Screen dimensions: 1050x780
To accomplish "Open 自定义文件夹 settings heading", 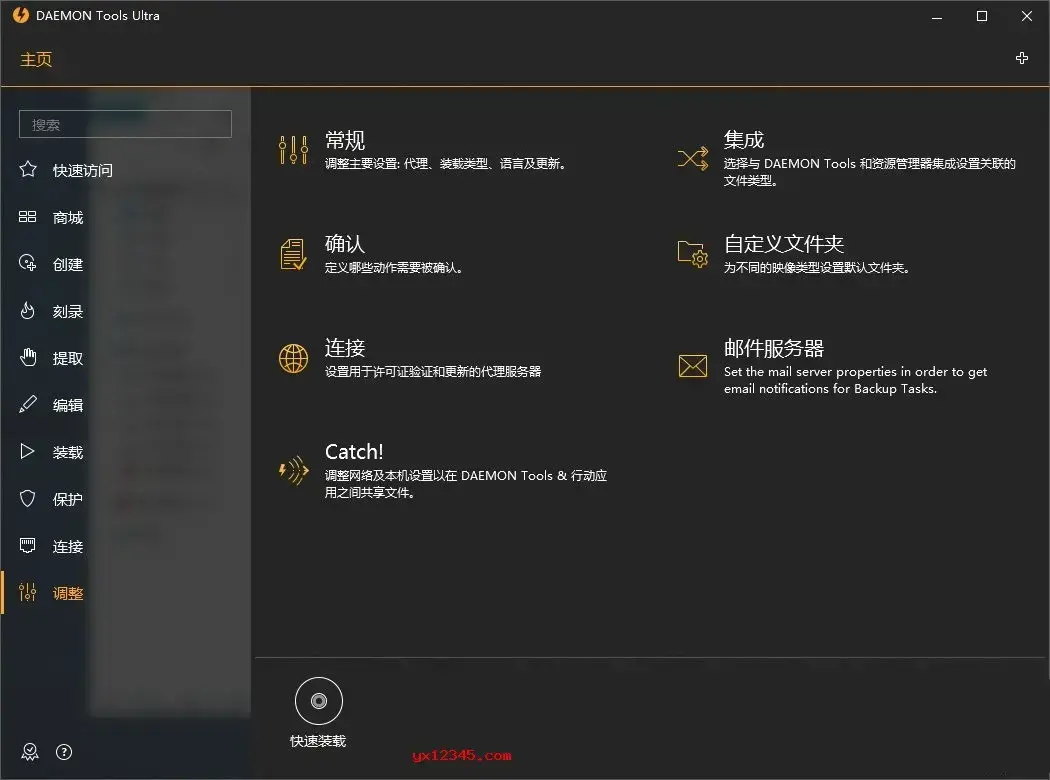I will 784,244.
